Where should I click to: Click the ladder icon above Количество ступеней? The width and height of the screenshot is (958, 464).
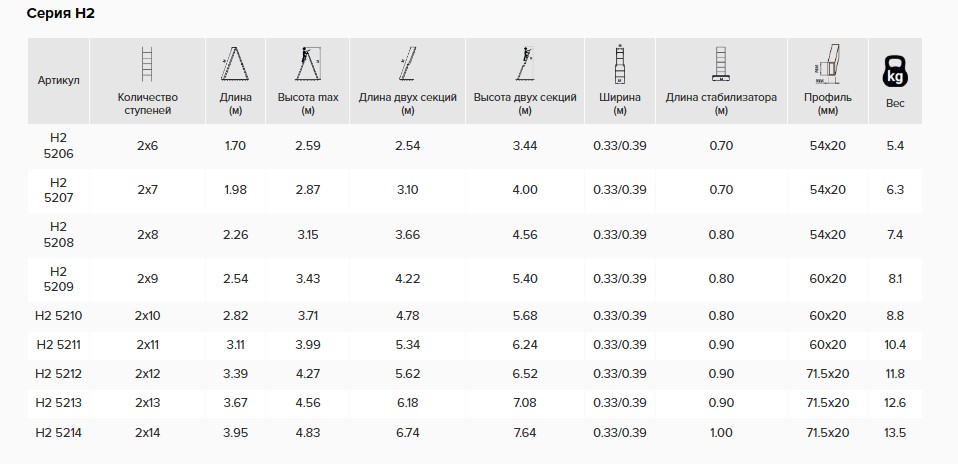coord(147,64)
